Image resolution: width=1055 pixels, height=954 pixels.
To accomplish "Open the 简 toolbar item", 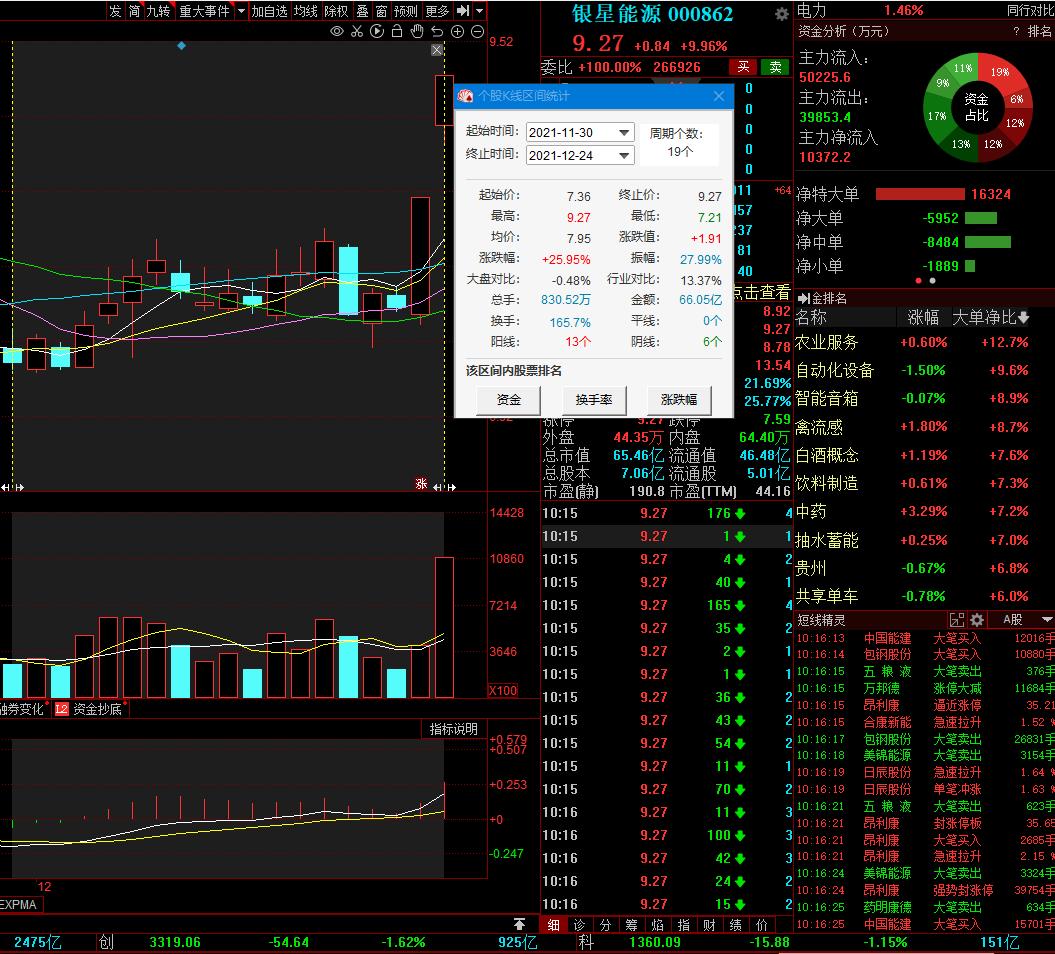I will pos(135,11).
